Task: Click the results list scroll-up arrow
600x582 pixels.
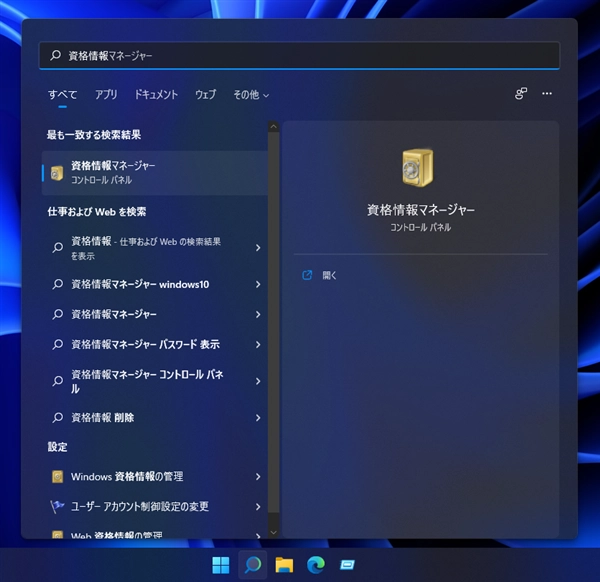Action: (274, 126)
